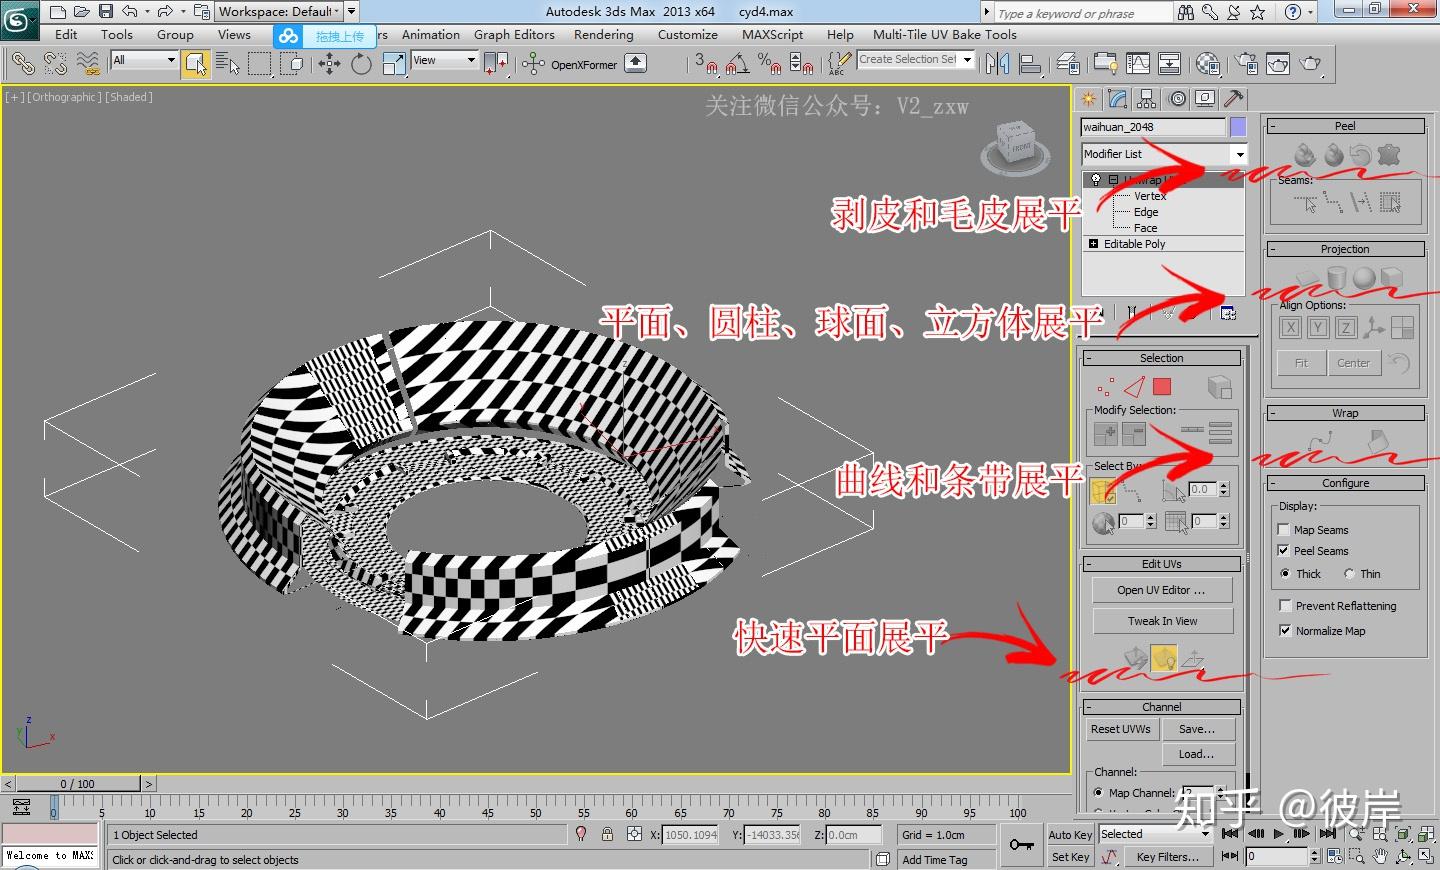Image resolution: width=1440 pixels, height=870 pixels.
Task: Open the reference coordinate View dropdown
Action: click(444, 60)
